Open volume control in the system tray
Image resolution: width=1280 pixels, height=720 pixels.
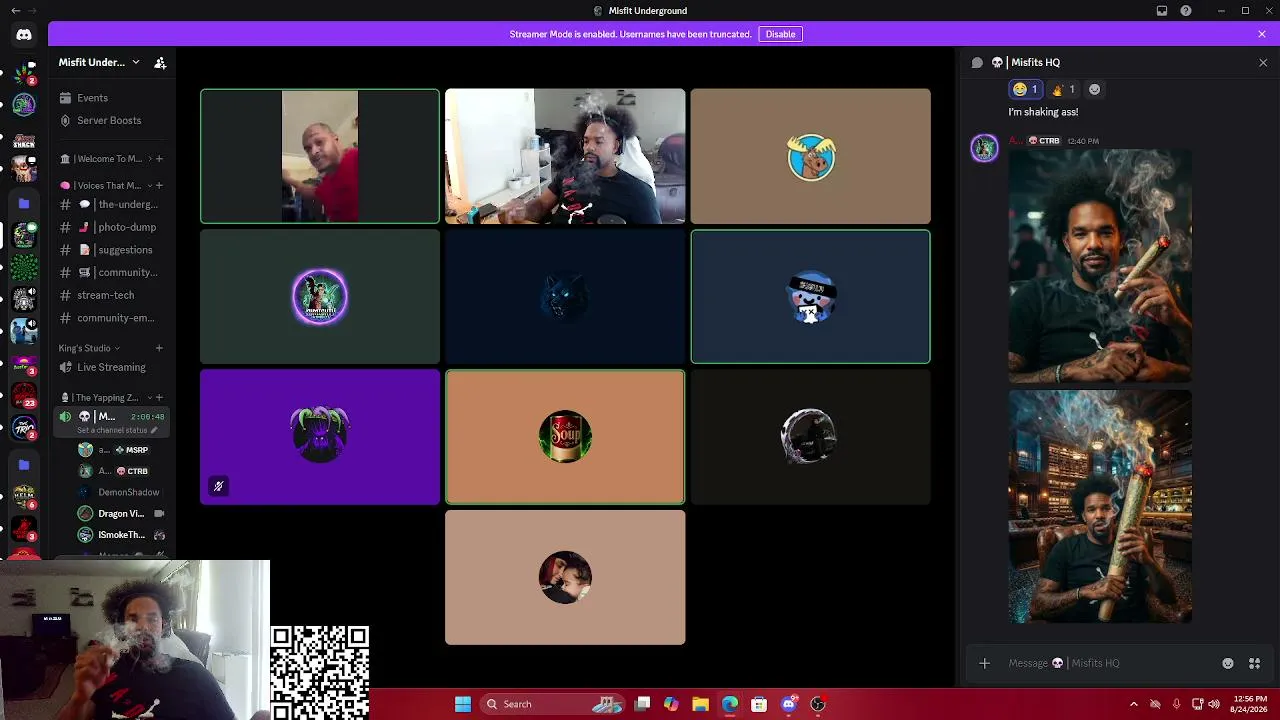point(1214,704)
